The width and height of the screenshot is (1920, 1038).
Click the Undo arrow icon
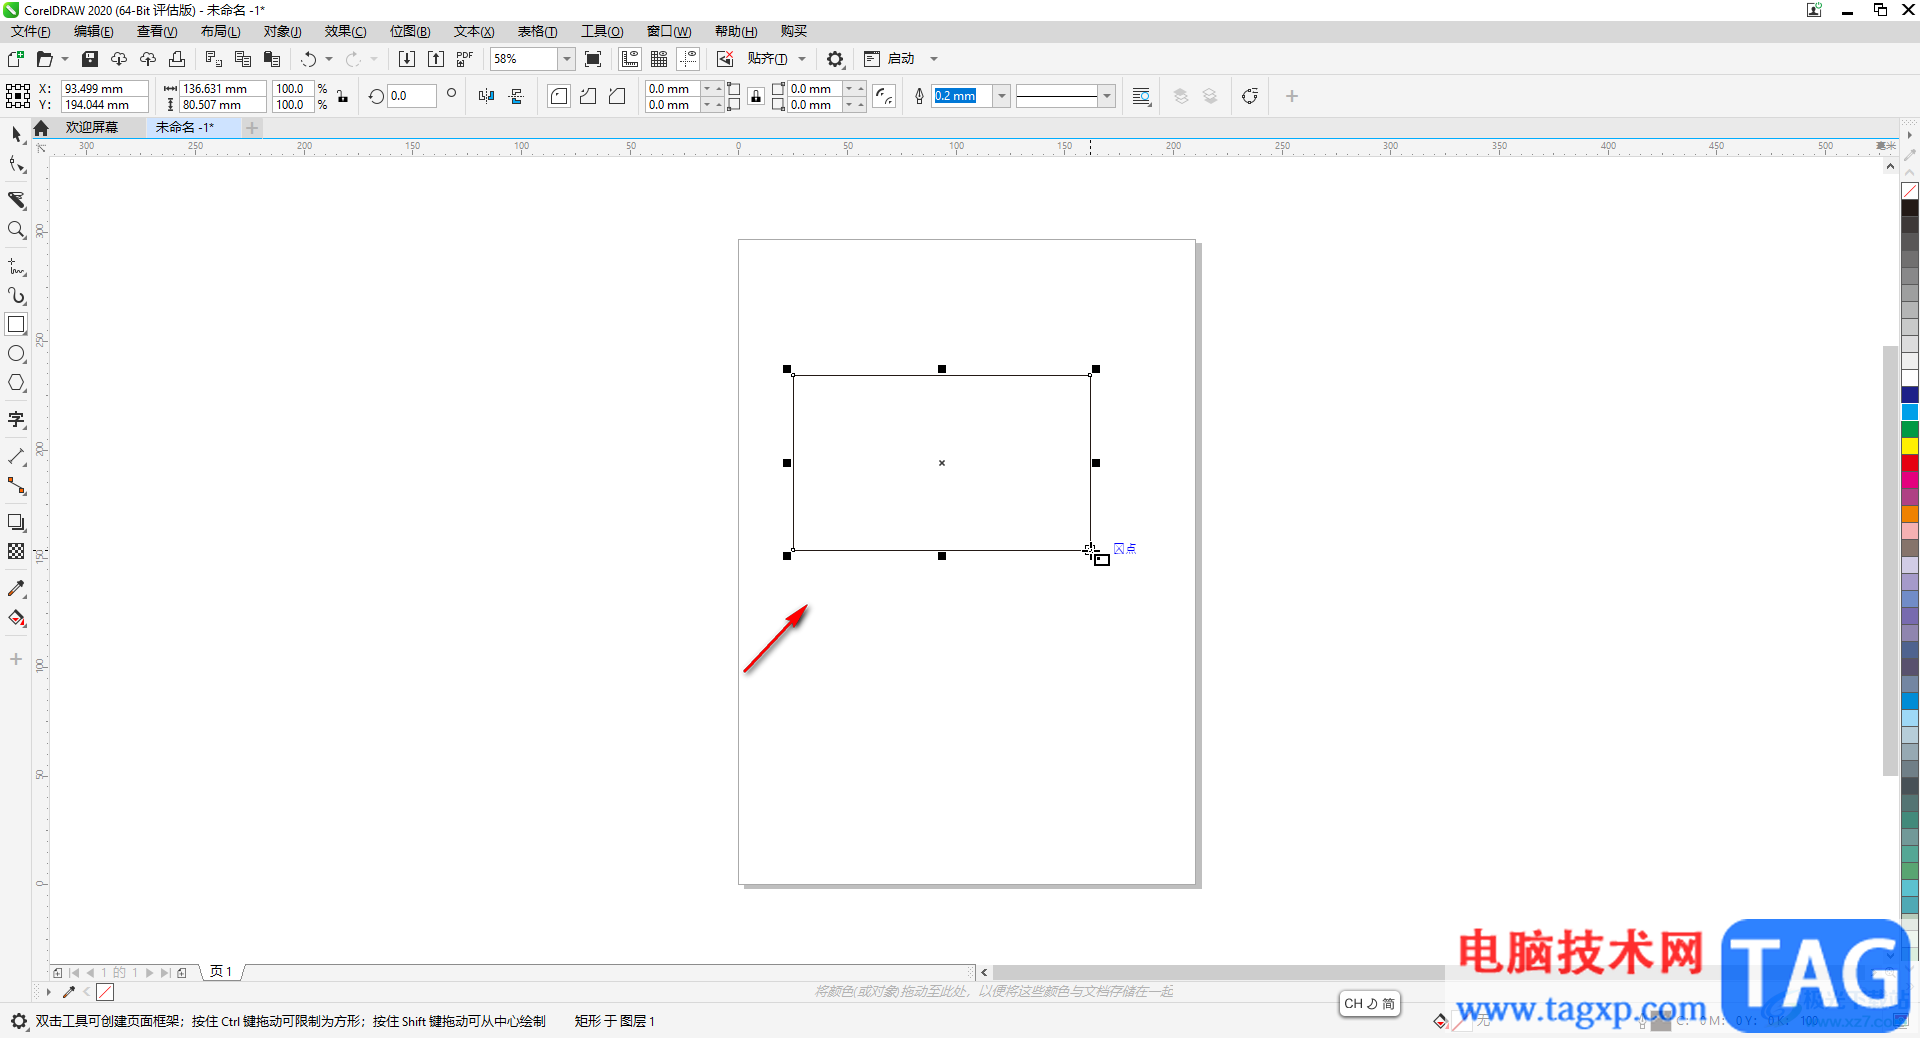click(309, 59)
